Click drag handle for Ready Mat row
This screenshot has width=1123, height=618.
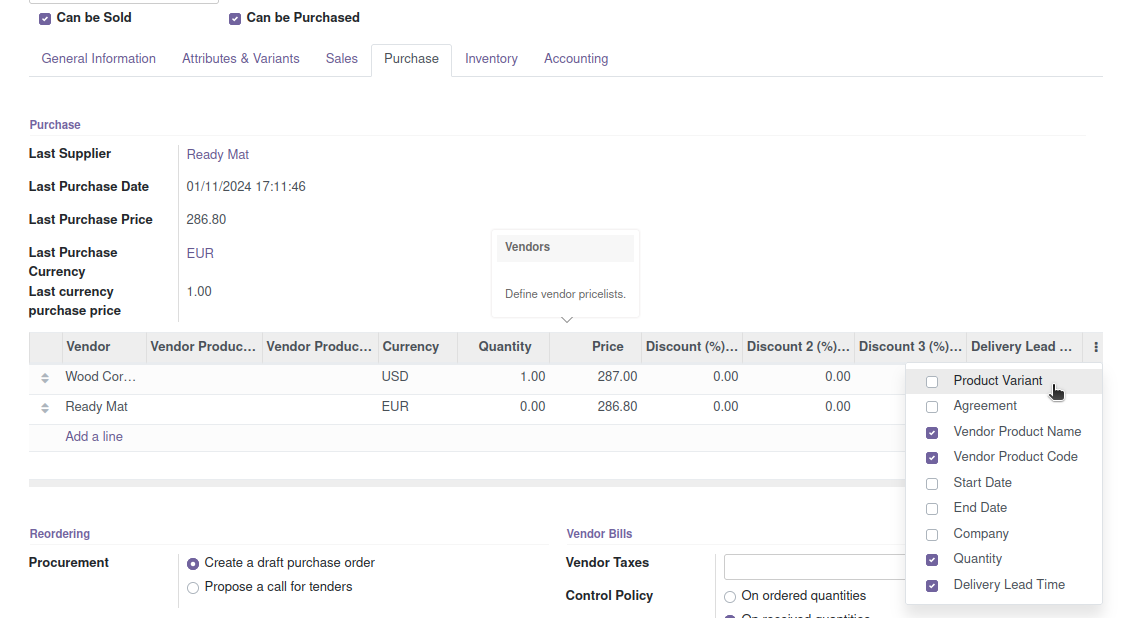point(45,408)
